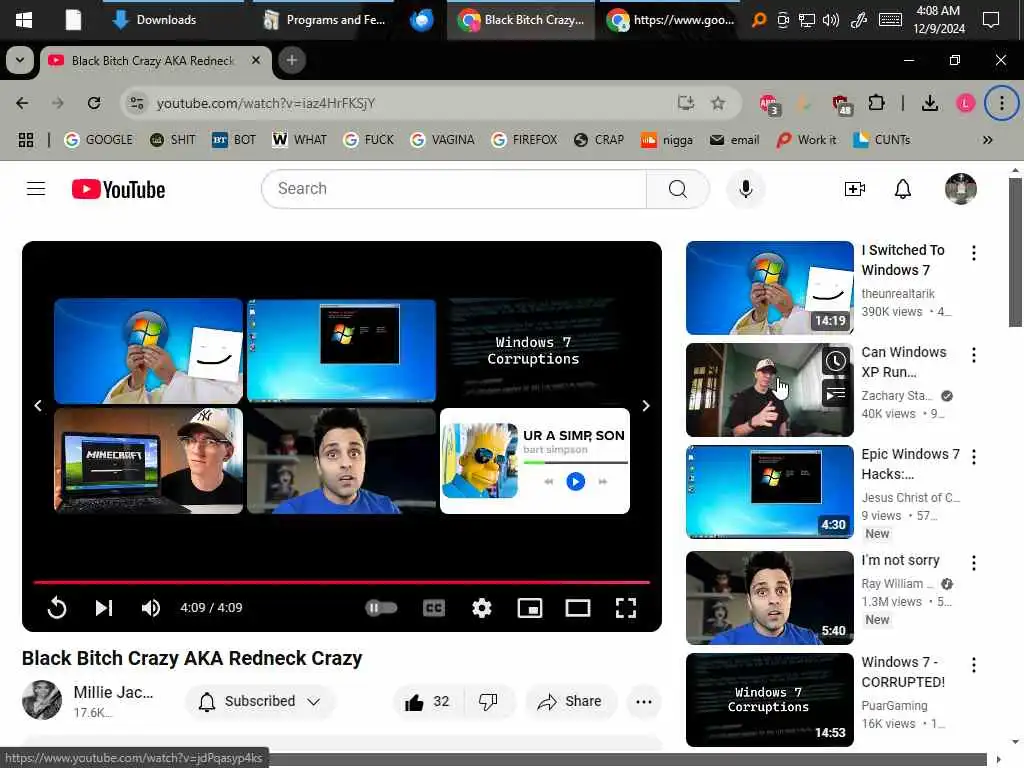
Task: Bookmark this page with star icon
Action: [x=718, y=103]
